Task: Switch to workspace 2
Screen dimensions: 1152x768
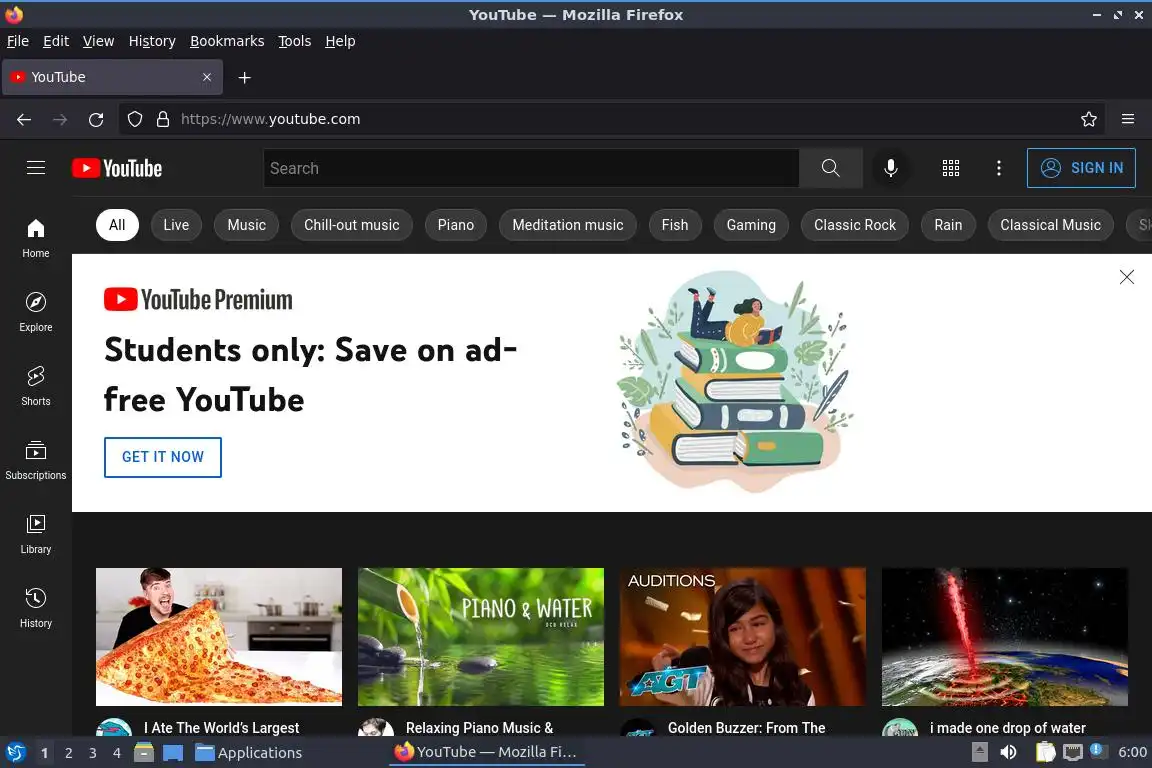Action: 68,753
